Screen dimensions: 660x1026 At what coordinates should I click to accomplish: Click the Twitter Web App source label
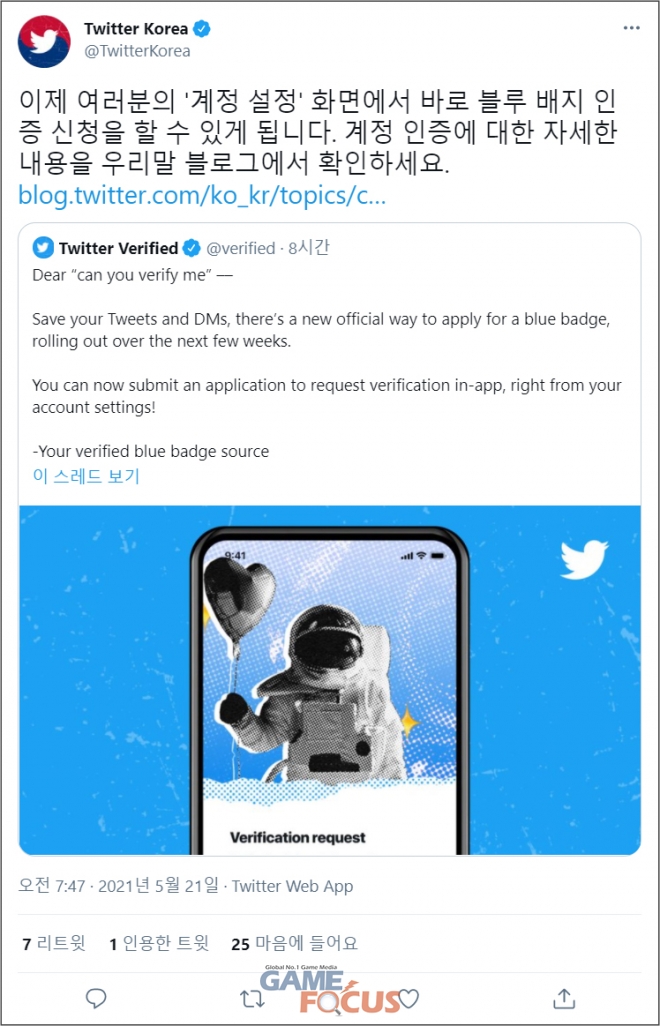point(292,887)
